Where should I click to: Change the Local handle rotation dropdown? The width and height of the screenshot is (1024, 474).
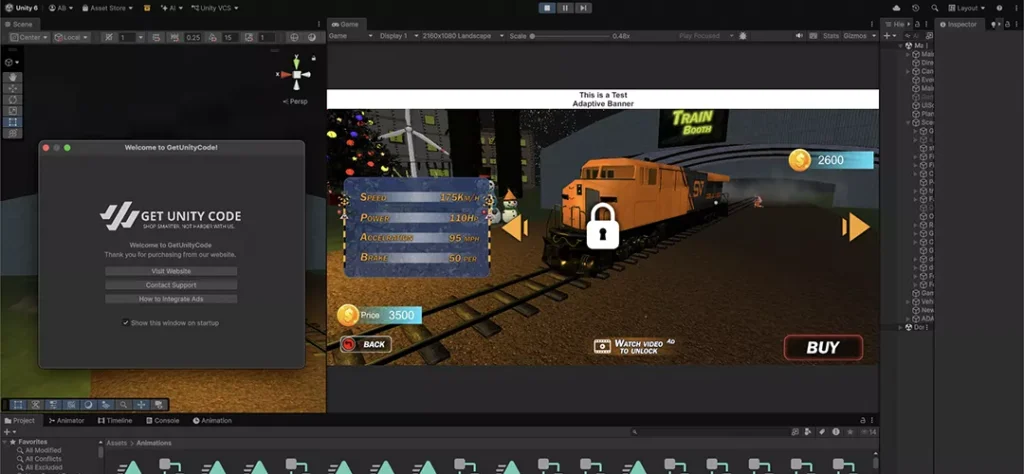[x=72, y=37]
